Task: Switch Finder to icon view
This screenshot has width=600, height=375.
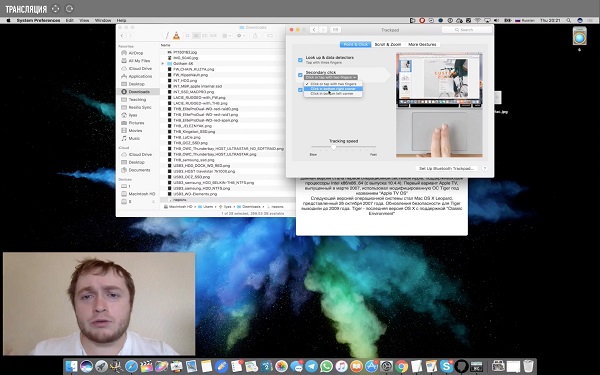Action: [x=188, y=36]
